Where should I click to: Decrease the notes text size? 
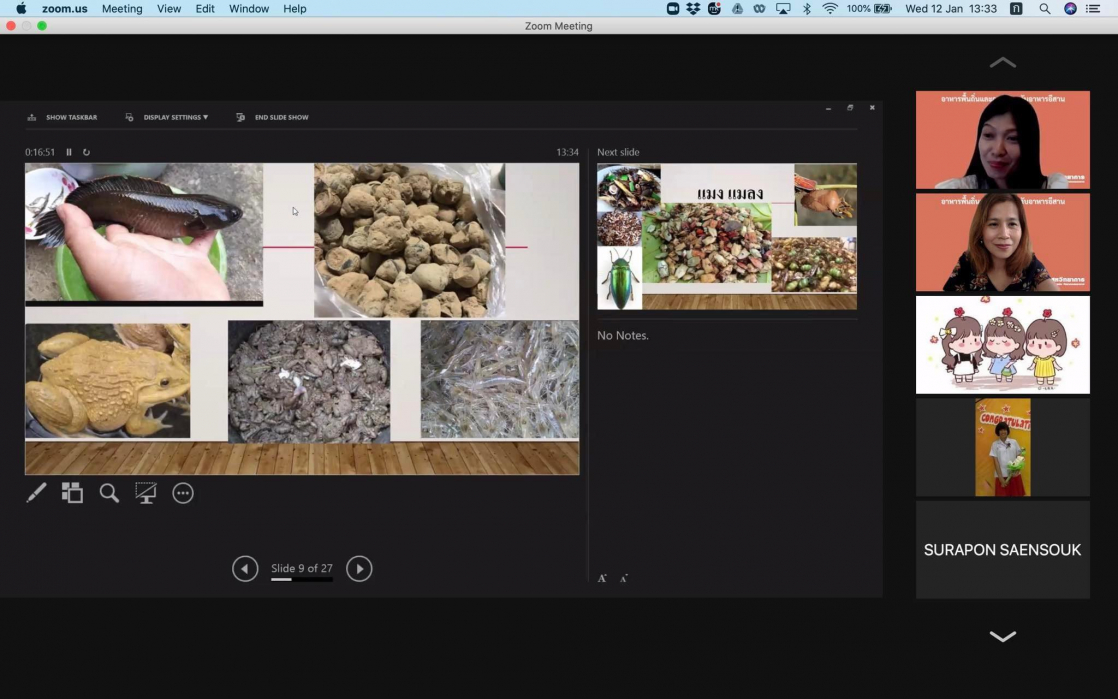click(624, 578)
